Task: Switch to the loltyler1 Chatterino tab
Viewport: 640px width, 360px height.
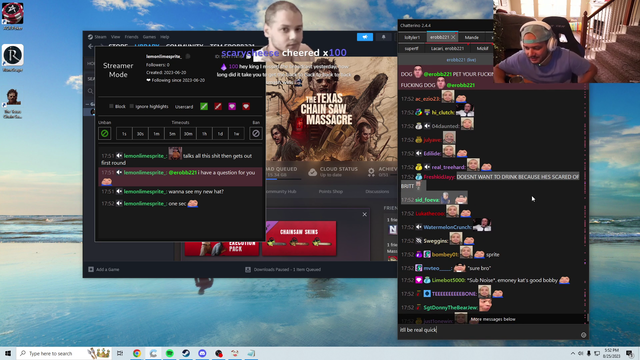Action: [x=412, y=37]
